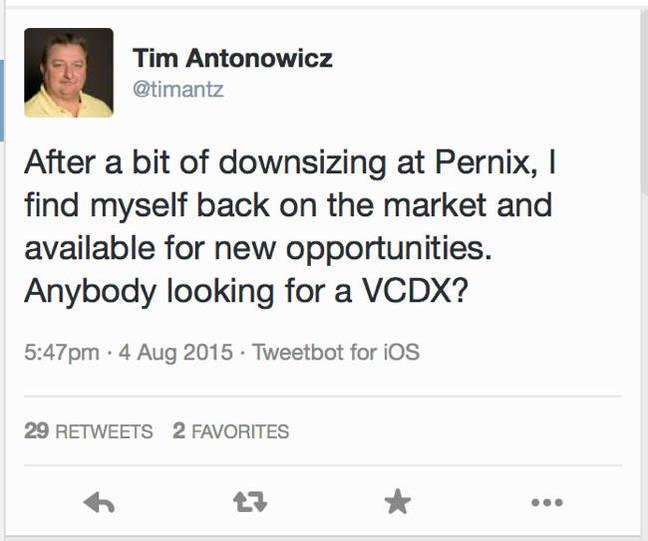Favorite the tweet with the star icon
This screenshot has width=648, height=541.
[398, 501]
